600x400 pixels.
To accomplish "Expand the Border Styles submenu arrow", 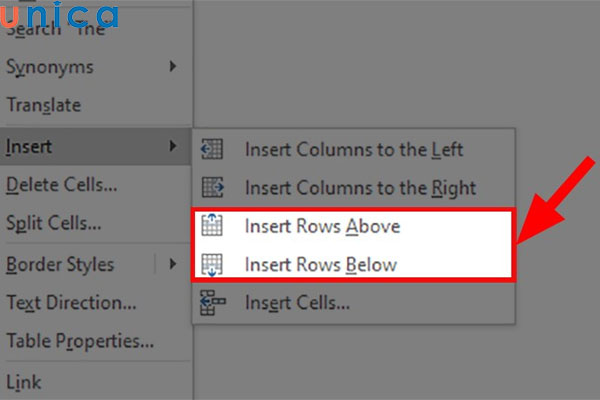I will [173, 264].
